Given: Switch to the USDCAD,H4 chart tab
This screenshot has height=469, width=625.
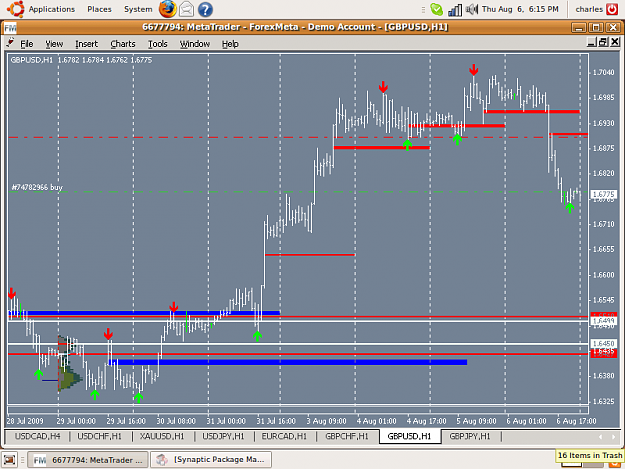Looking at the screenshot, I should (x=37, y=436).
